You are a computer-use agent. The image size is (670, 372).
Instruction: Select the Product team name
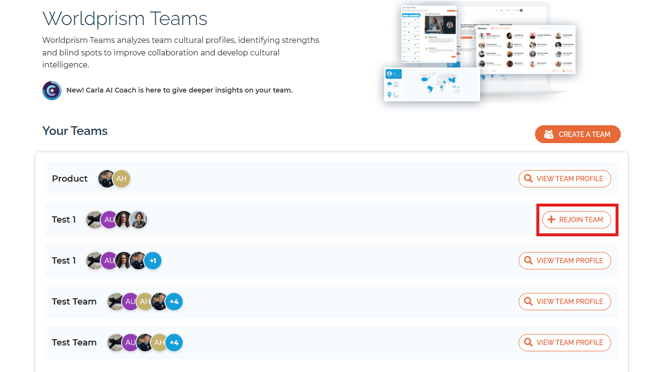pyautogui.click(x=70, y=179)
